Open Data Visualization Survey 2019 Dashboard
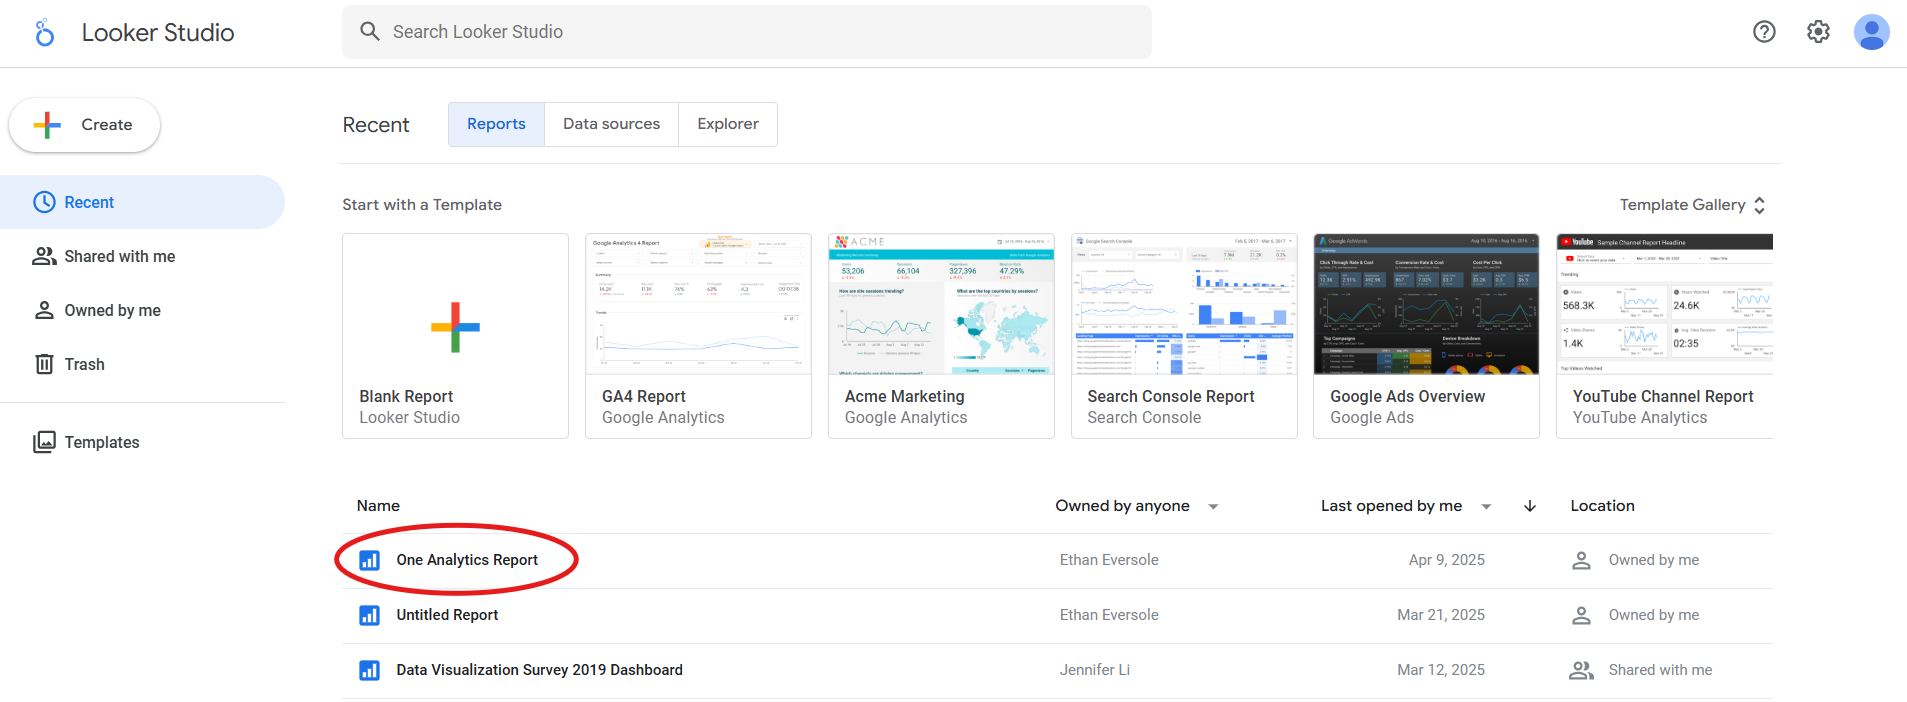 pos(539,670)
